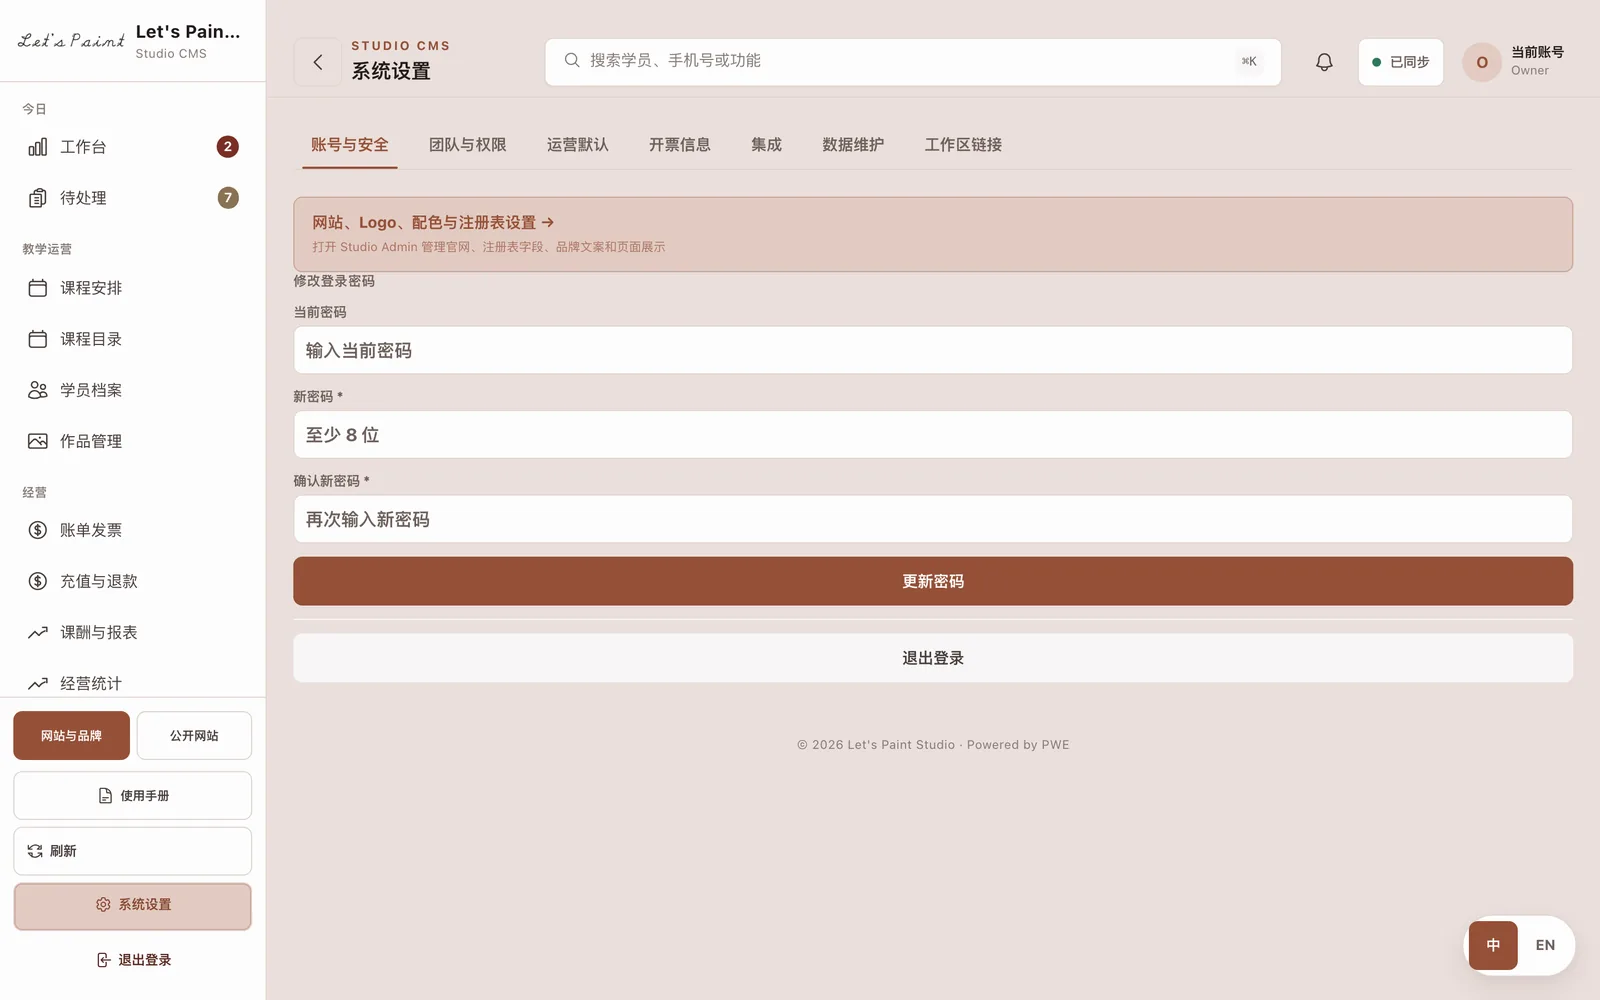This screenshot has width=1600, height=1000.
Task: Click the 账单发票 dollar icon
Action: click(38, 530)
